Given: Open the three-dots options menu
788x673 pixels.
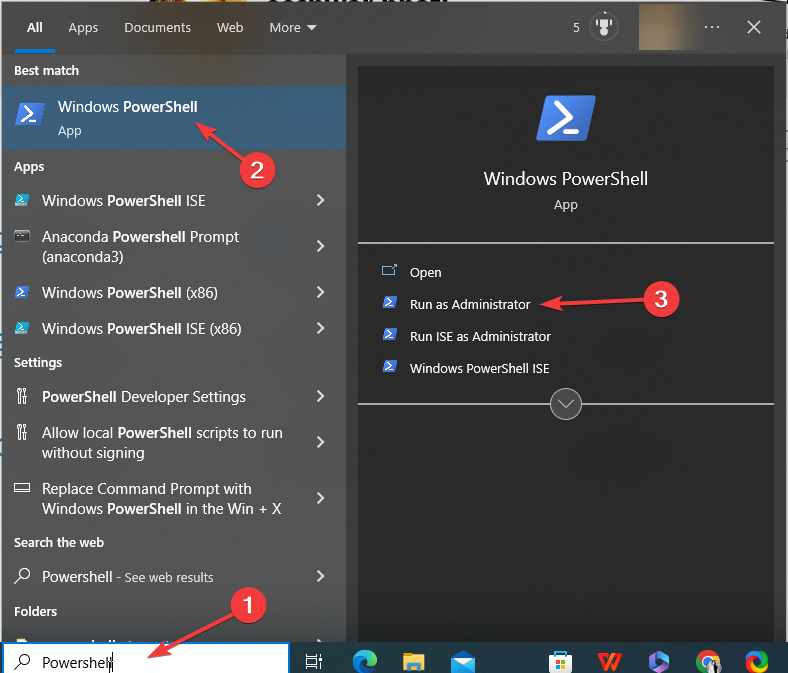Looking at the screenshot, I should pos(712,28).
